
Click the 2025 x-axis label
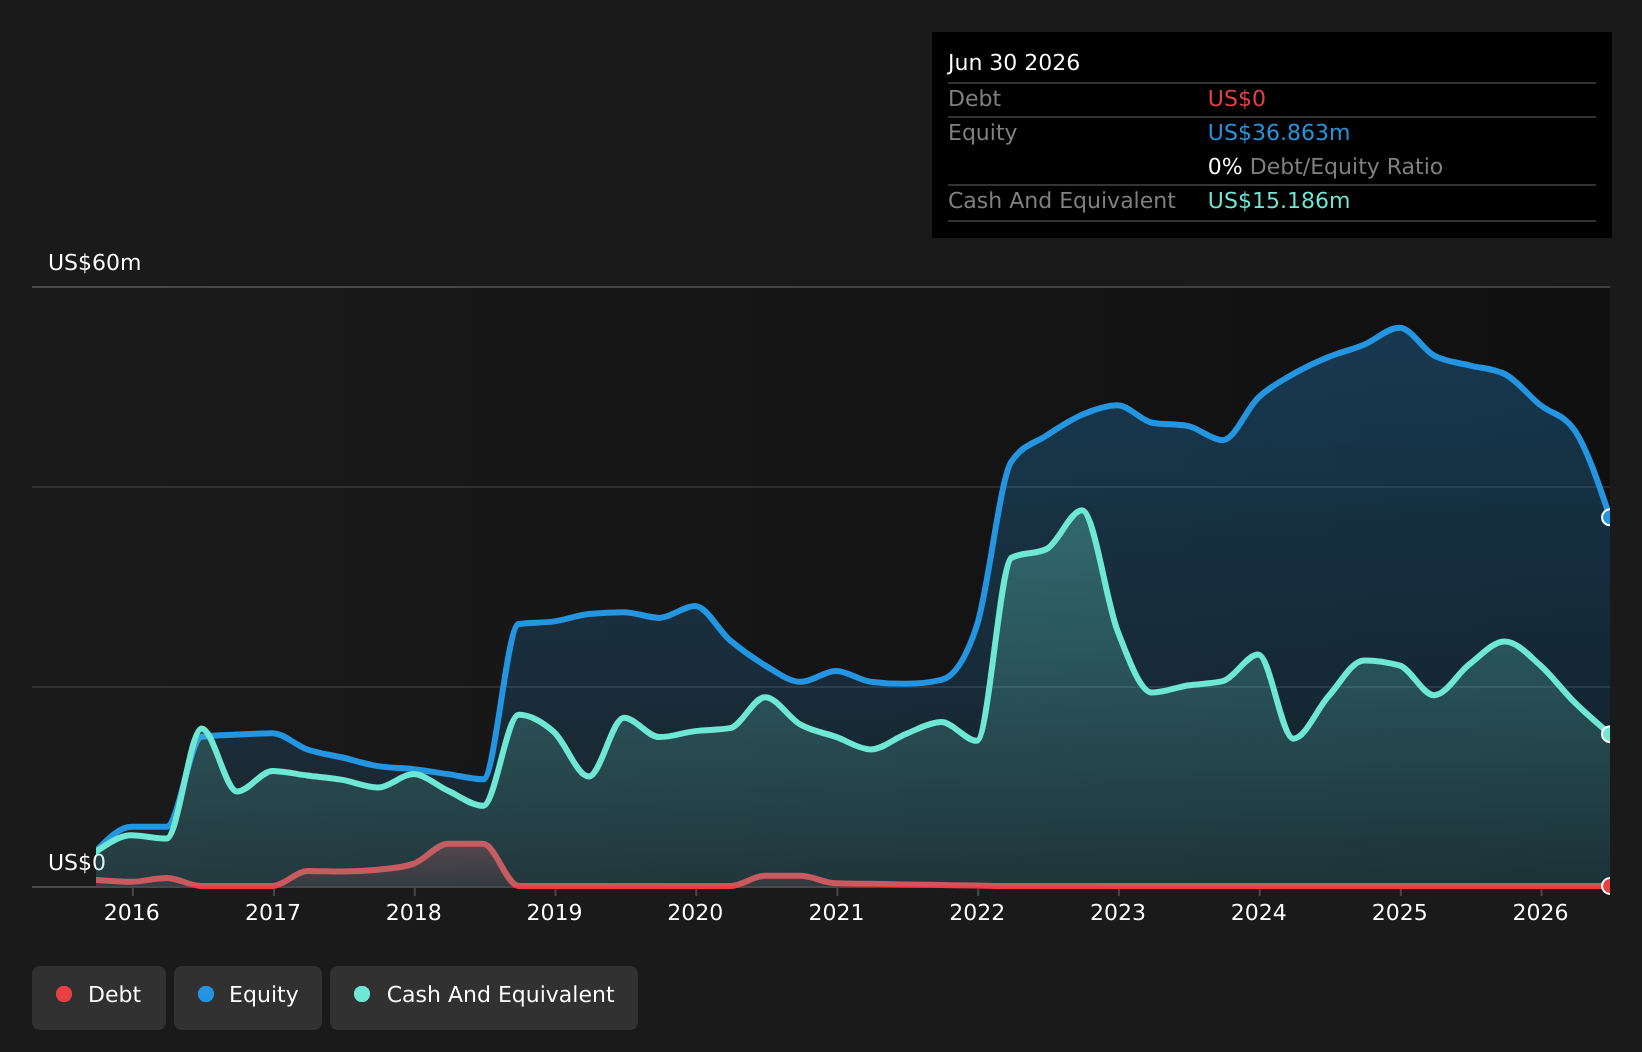(x=1400, y=912)
